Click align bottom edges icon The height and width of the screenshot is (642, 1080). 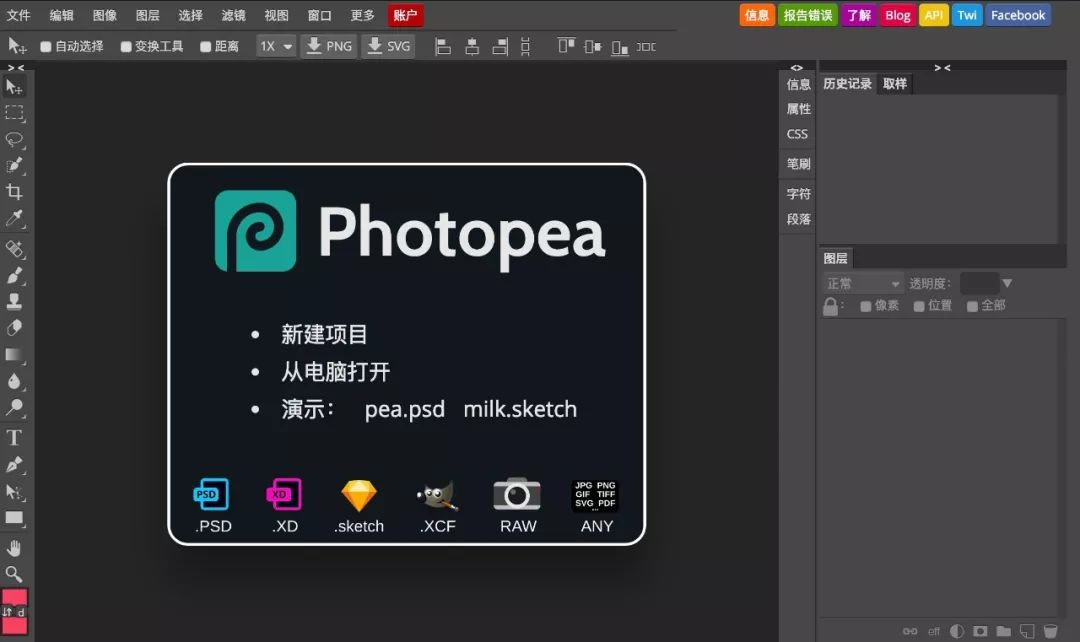pyautogui.click(x=620, y=47)
